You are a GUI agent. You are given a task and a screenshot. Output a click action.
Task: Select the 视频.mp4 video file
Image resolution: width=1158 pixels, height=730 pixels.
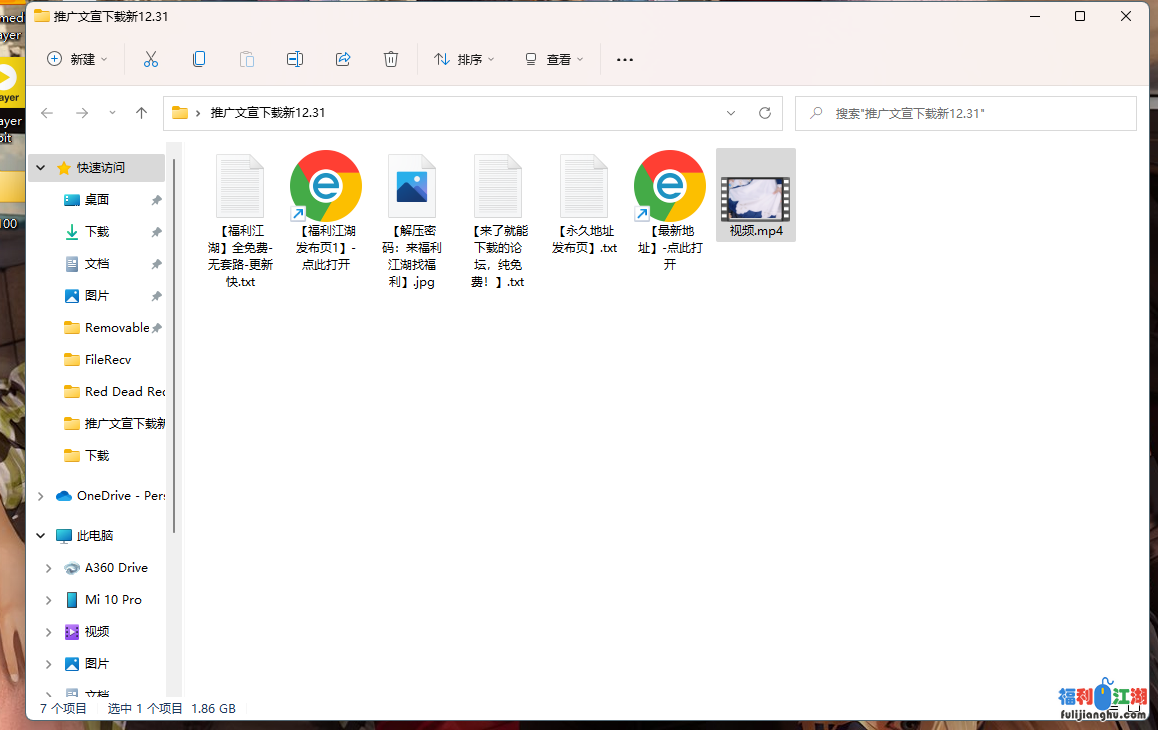click(755, 196)
